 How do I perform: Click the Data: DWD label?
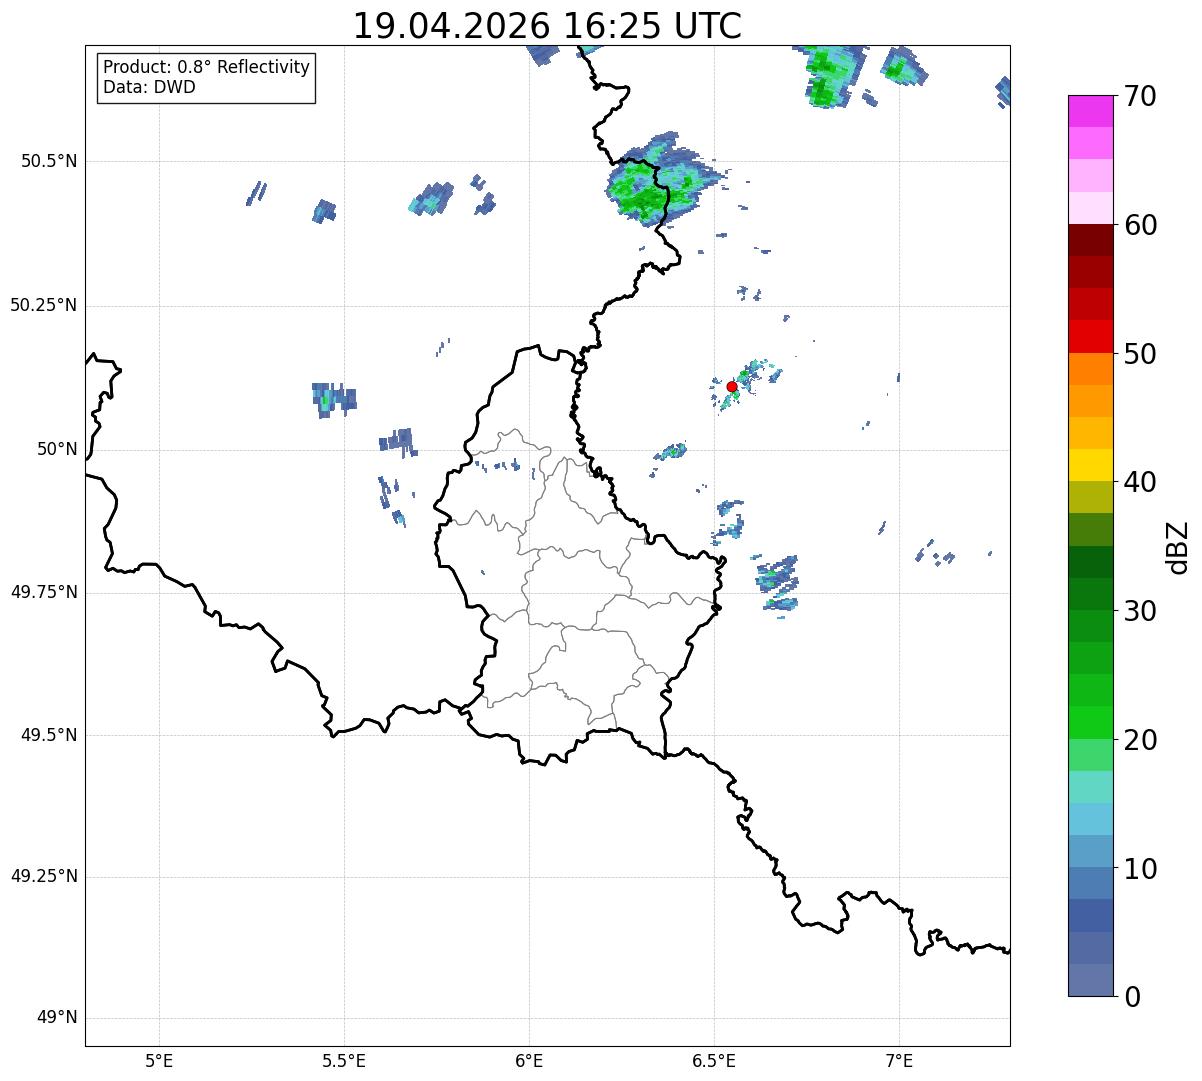click(x=149, y=88)
